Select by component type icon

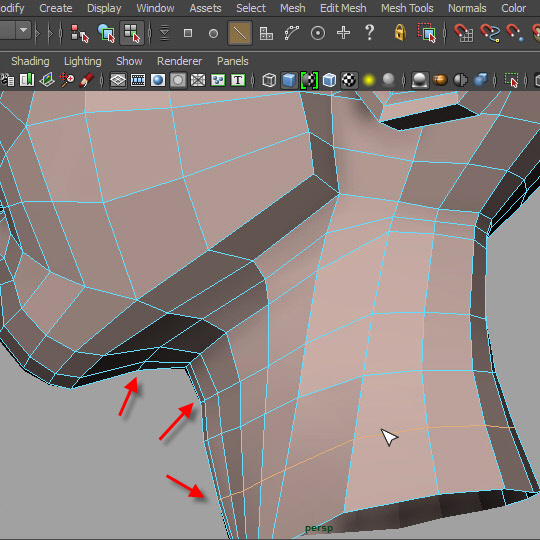132,33
